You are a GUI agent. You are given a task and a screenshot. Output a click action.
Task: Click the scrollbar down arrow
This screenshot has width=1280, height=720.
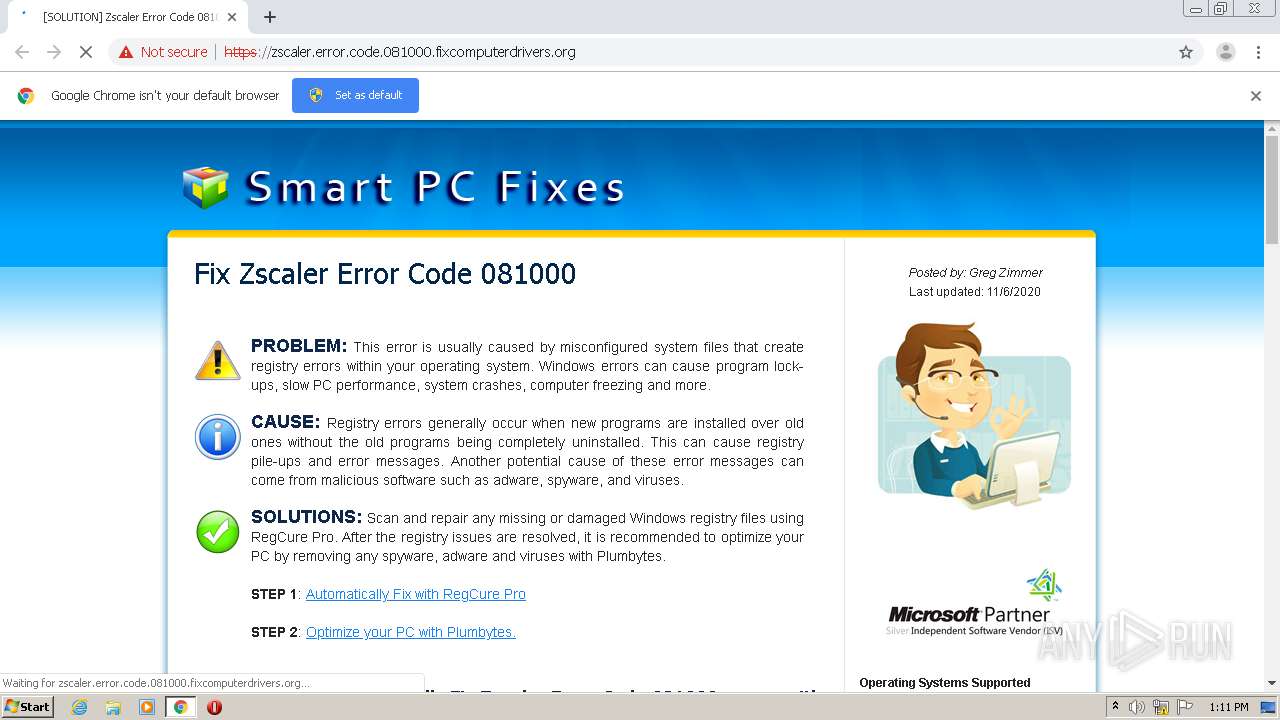click(1272, 683)
